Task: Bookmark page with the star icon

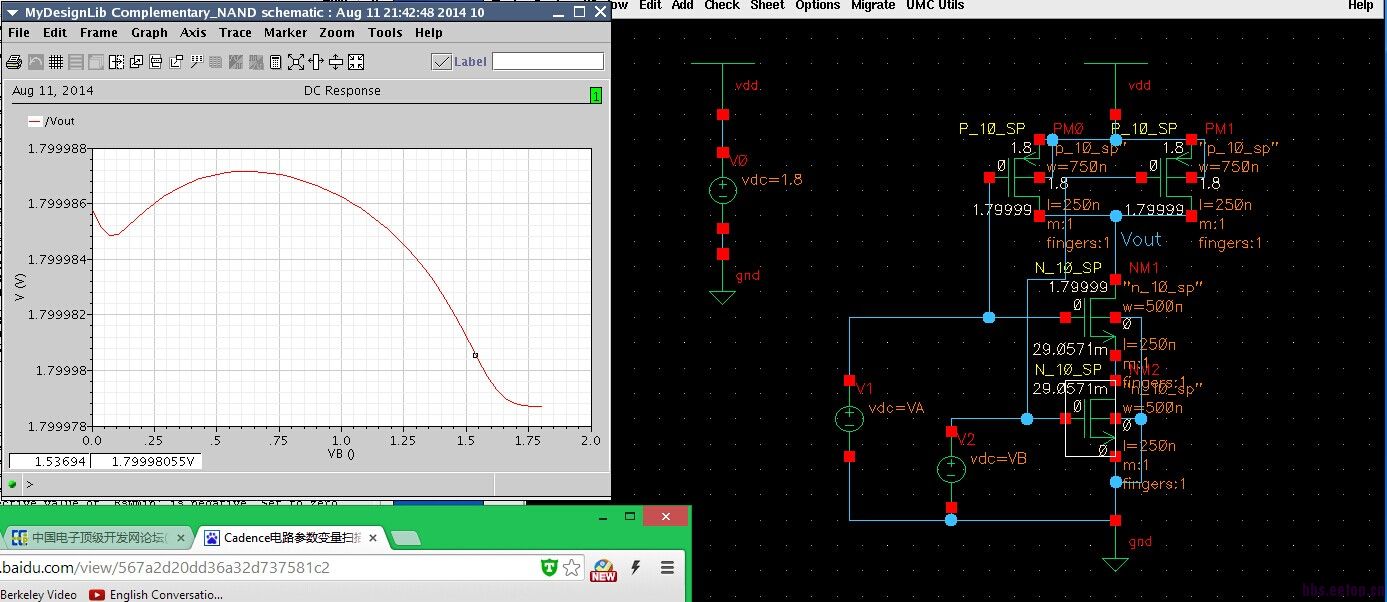Action: [571, 568]
